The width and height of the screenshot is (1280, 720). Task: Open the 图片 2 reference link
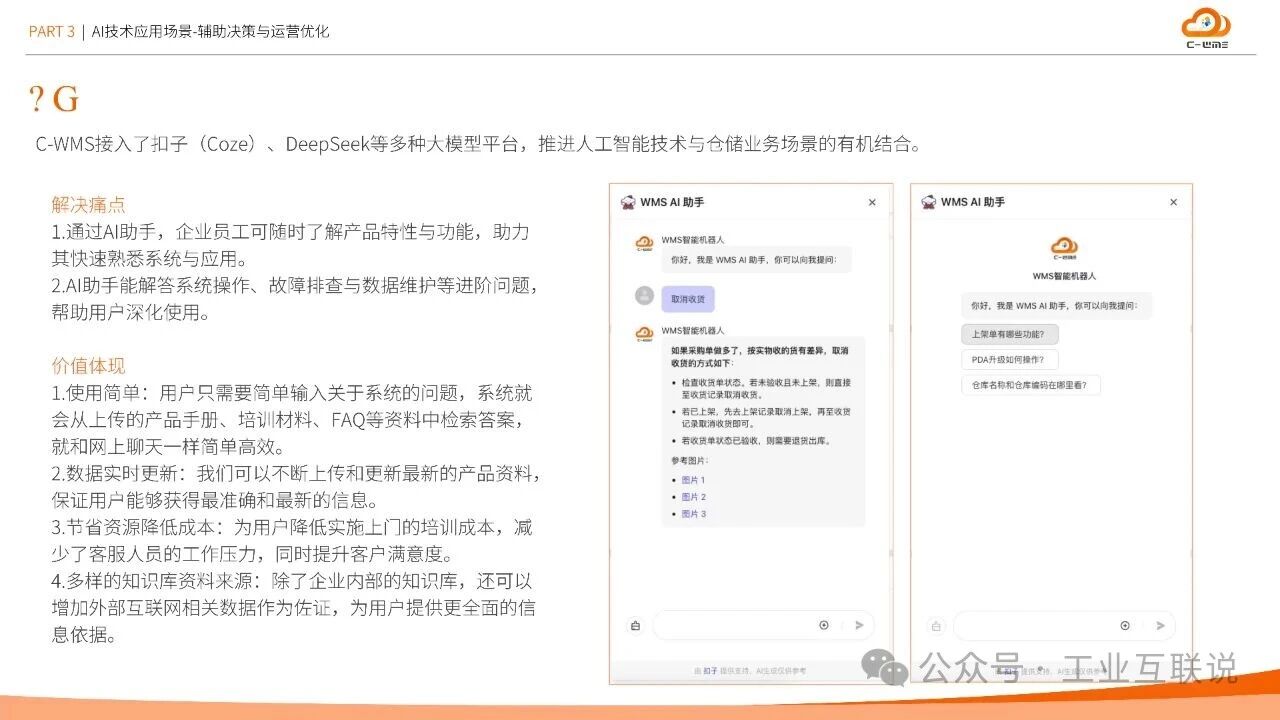pos(694,496)
